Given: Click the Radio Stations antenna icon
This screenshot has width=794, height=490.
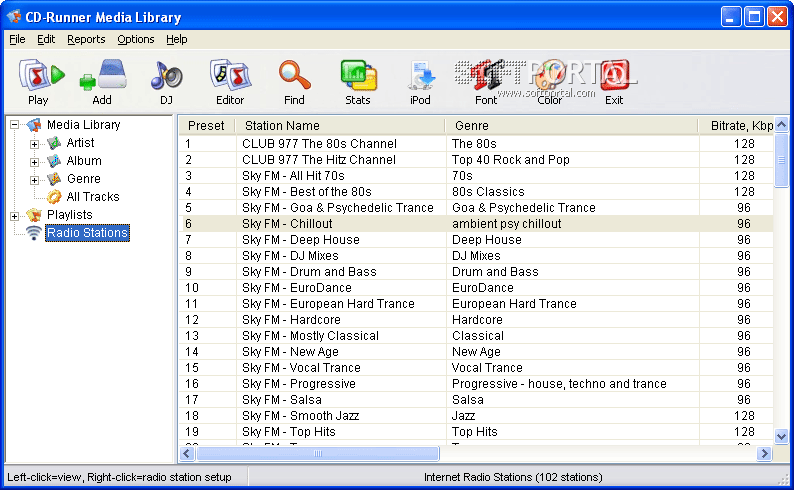Looking at the screenshot, I should (x=34, y=233).
